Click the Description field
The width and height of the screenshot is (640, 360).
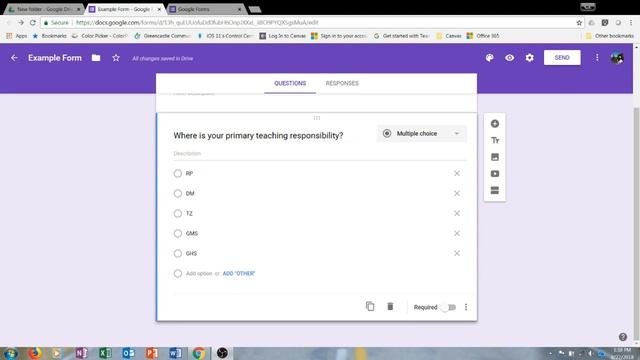319,154
